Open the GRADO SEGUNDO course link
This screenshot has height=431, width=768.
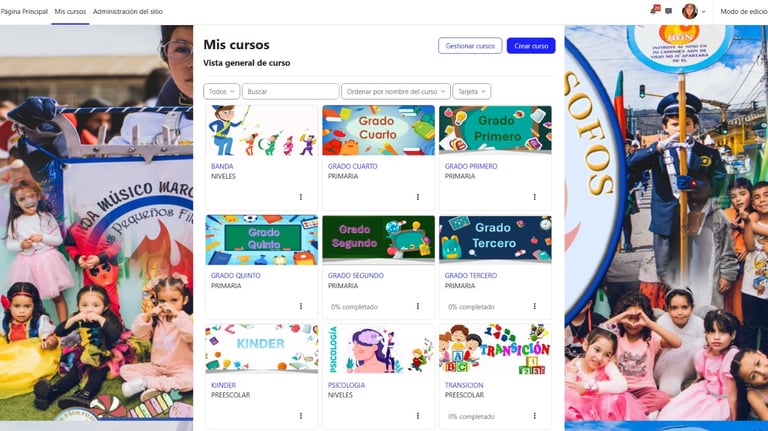click(x=356, y=276)
